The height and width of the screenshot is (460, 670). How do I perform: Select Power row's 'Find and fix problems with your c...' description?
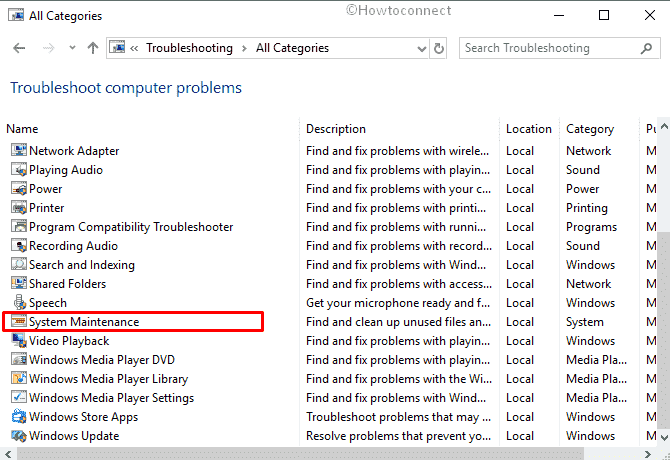pyautogui.click(x=398, y=189)
